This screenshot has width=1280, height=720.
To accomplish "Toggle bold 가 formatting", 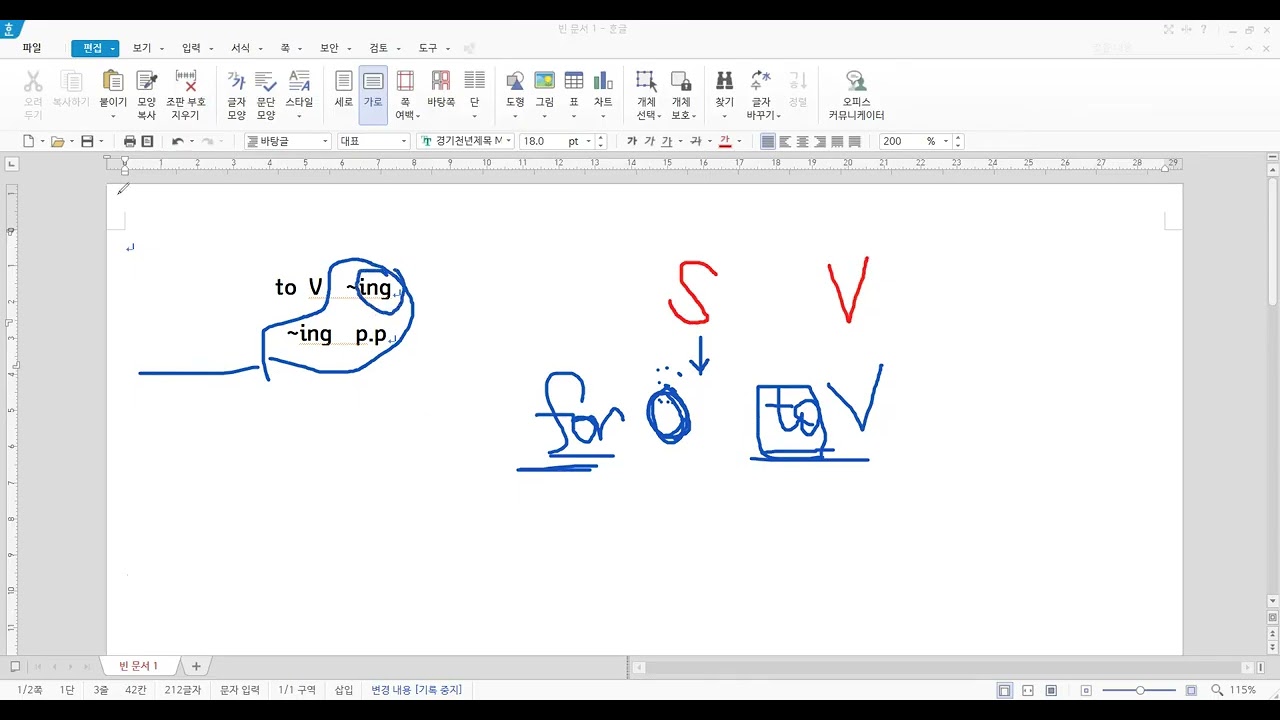I will click(x=631, y=141).
